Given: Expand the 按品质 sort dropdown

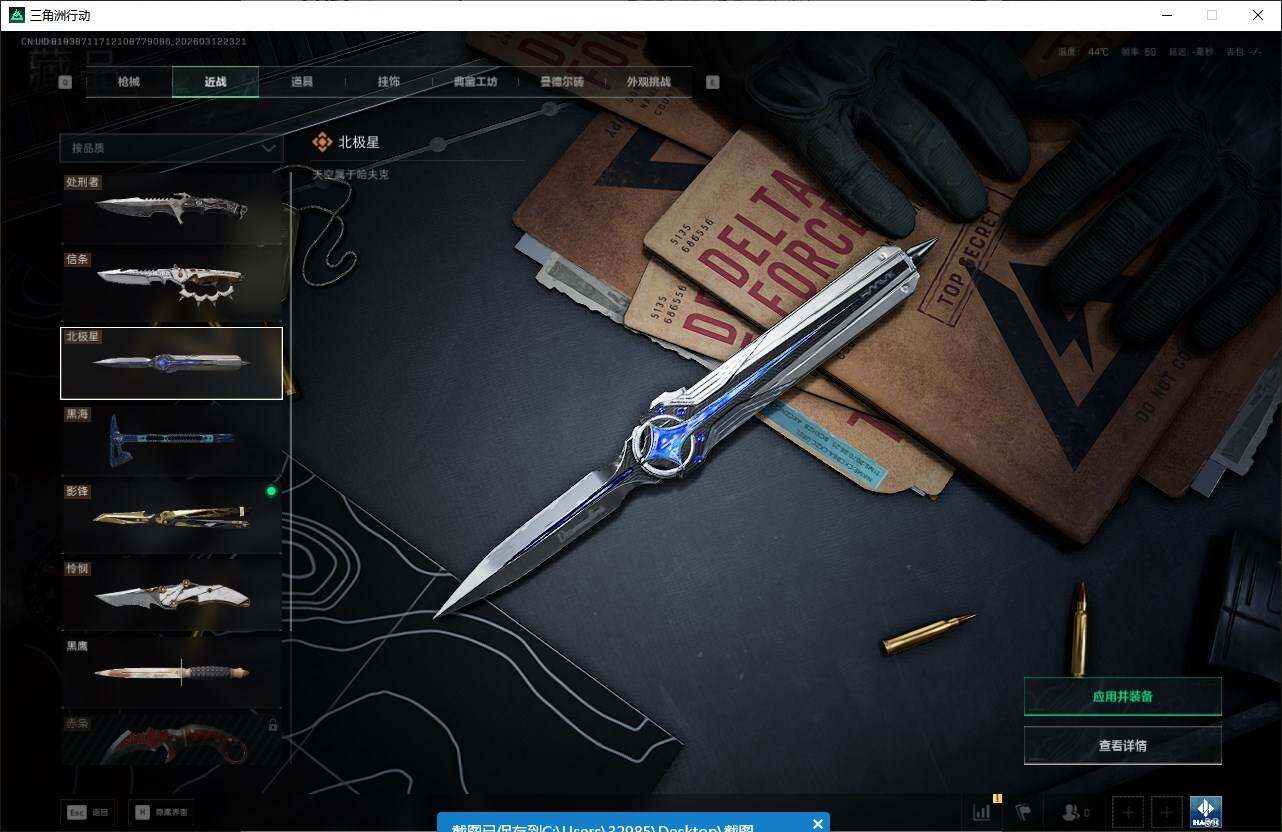Looking at the screenshot, I should pyautogui.click(x=171, y=148).
